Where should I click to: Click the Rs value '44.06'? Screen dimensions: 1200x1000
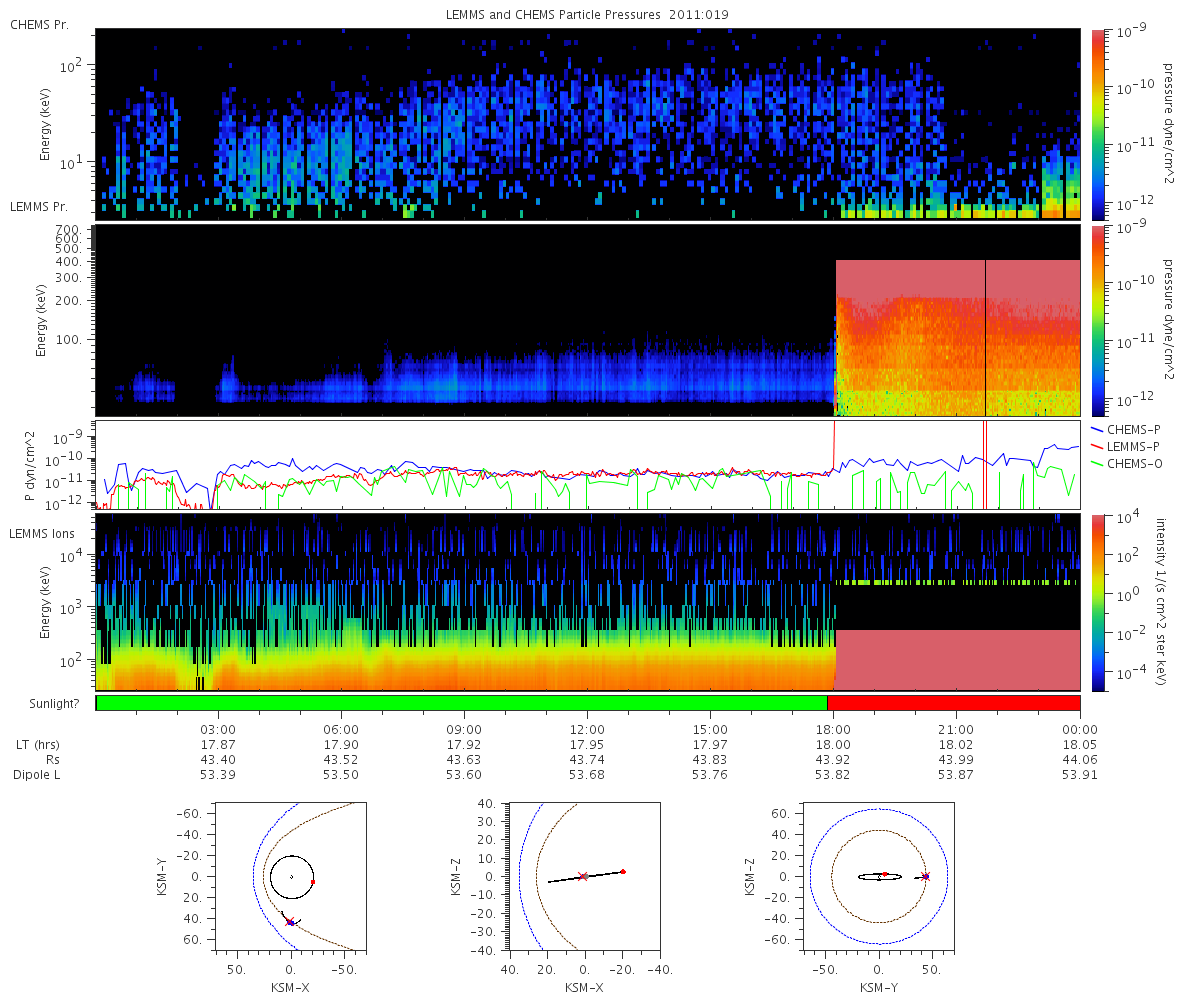[1080, 760]
